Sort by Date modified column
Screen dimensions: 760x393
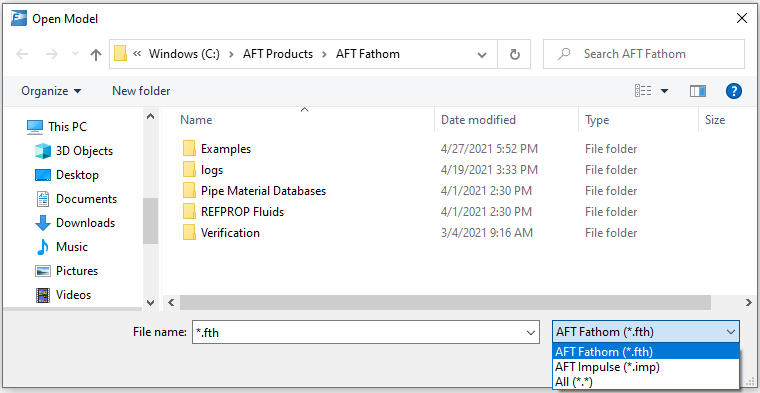pyautogui.click(x=478, y=120)
